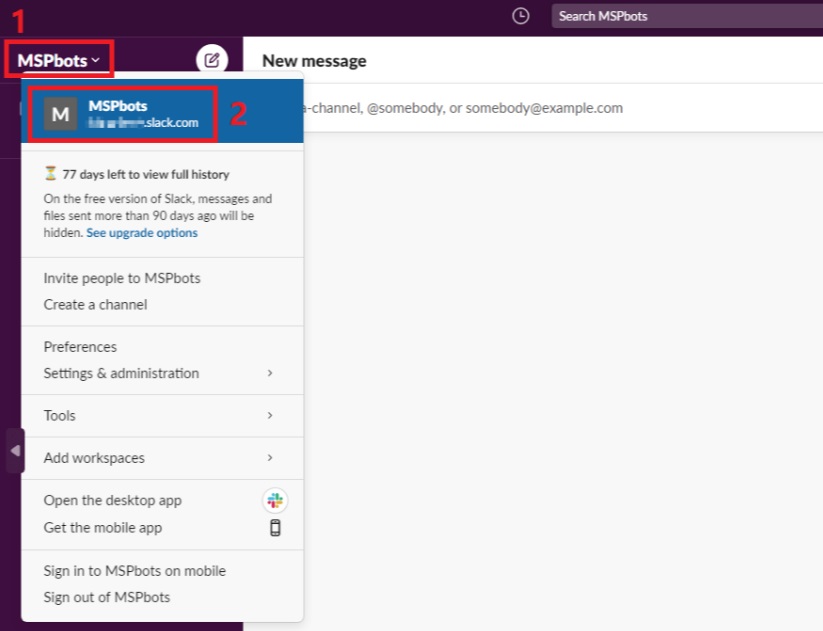
Task: Choose Open the desktop app
Action: [x=162, y=500]
